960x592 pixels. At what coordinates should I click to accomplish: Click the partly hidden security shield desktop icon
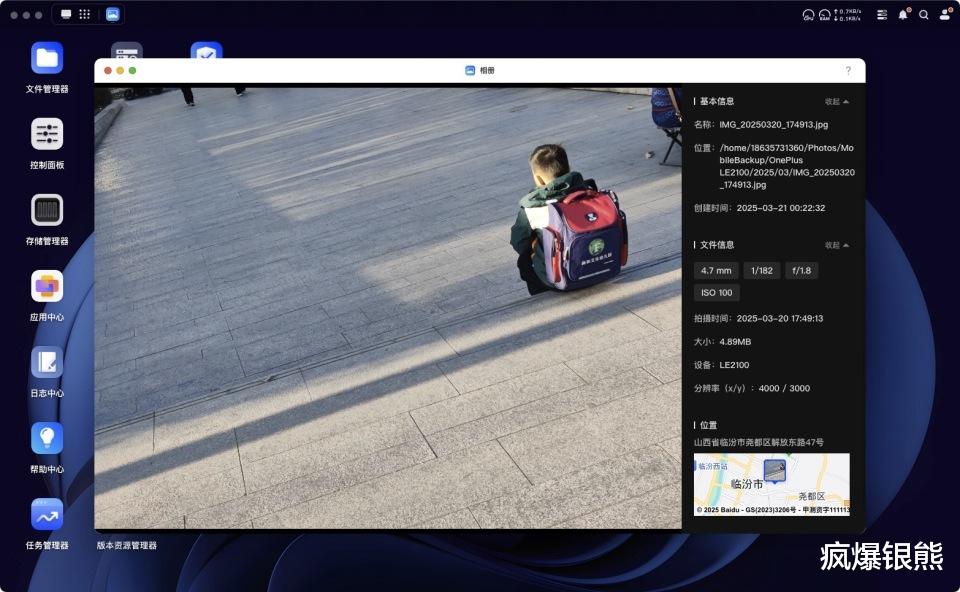click(x=206, y=50)
